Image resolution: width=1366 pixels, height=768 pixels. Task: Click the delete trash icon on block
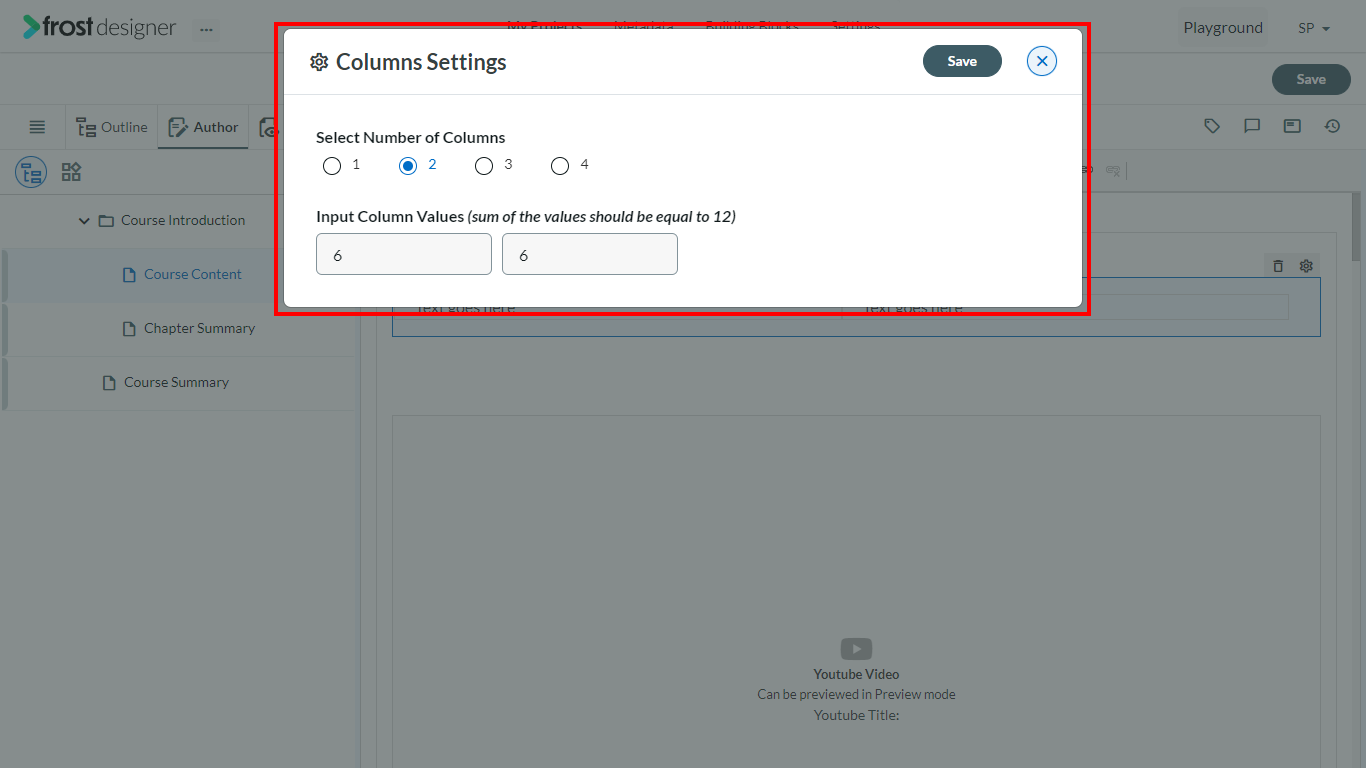click(1278, 266)
